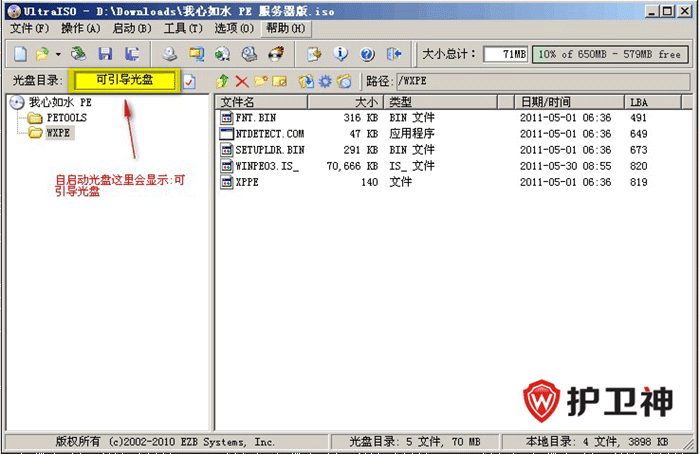
Task: Click the Make CD/DVD image drive icon
Action: point(169,54)
